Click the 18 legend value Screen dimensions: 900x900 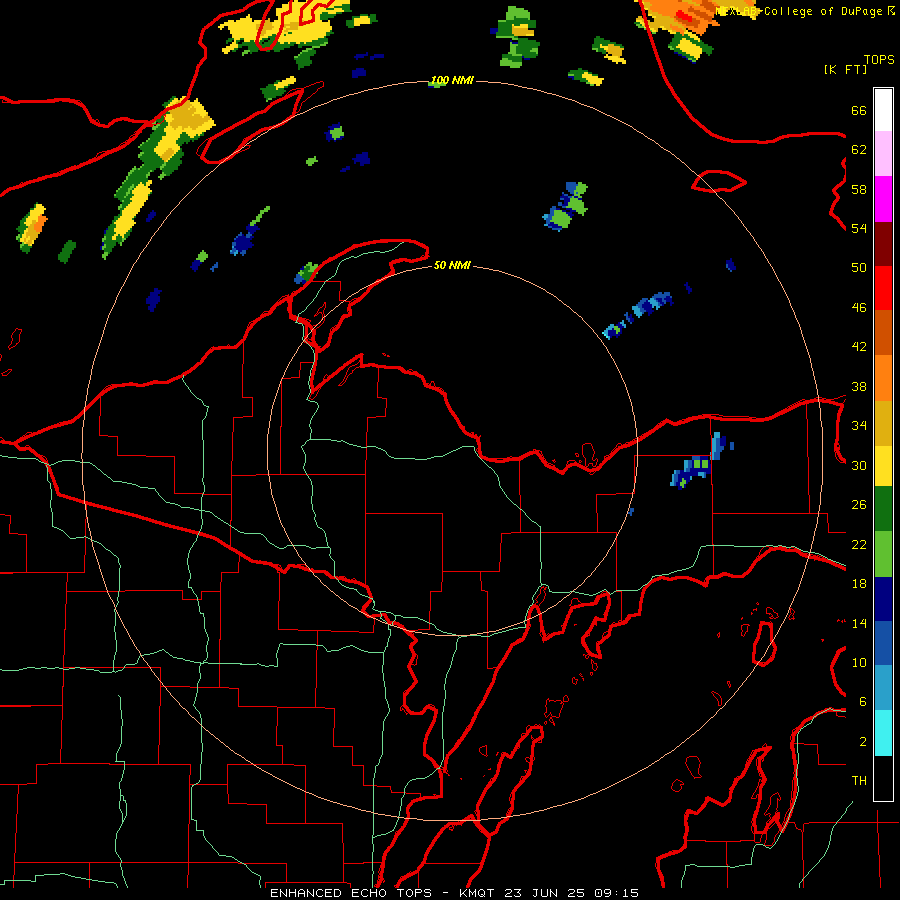click(859, 584)
